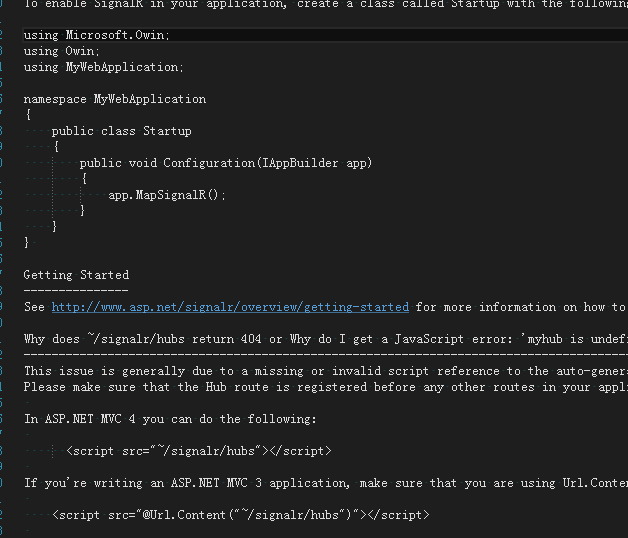Open the asp.net signalr getting-started link
The height and width of the screenshot is (538, 628).
(x=230, y=307)
